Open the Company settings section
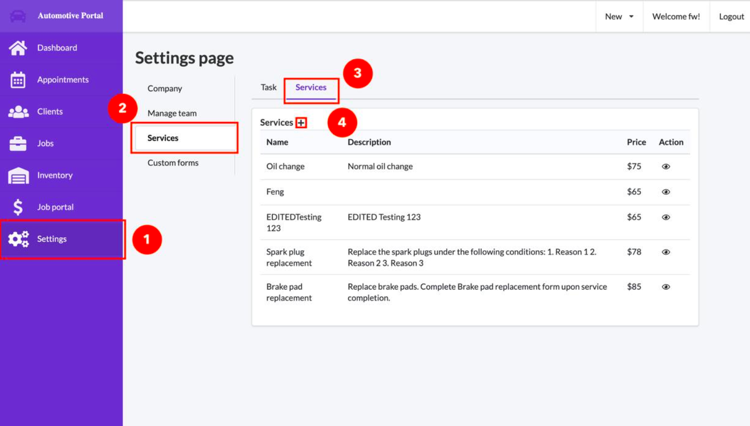Image resolution: width=750 pixels, height=426 pixels. pyautogui.click(x=165, y=89)
